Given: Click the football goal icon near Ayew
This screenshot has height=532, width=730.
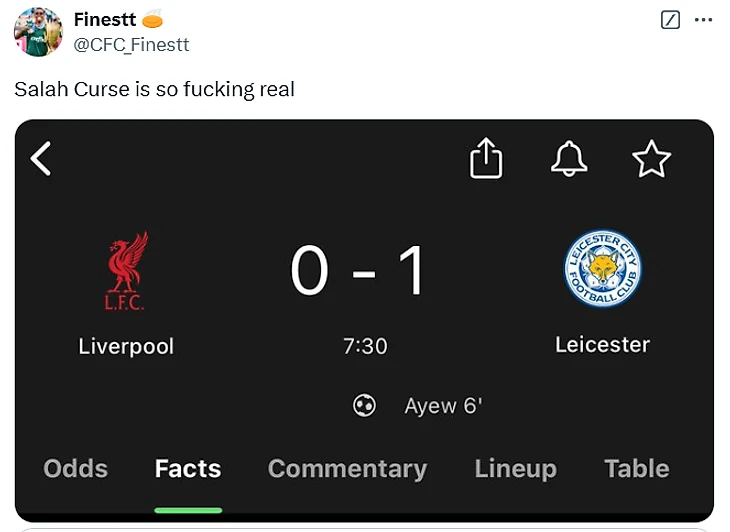Looking at the screenshot, I should (x=365, y=406).
